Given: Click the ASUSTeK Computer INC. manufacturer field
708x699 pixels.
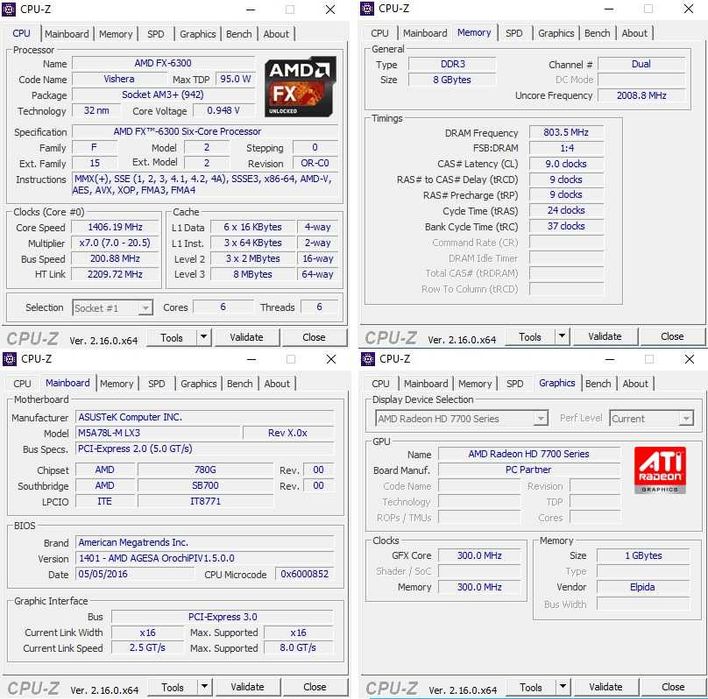Looking at the screenshot, I should click(205, 417).
